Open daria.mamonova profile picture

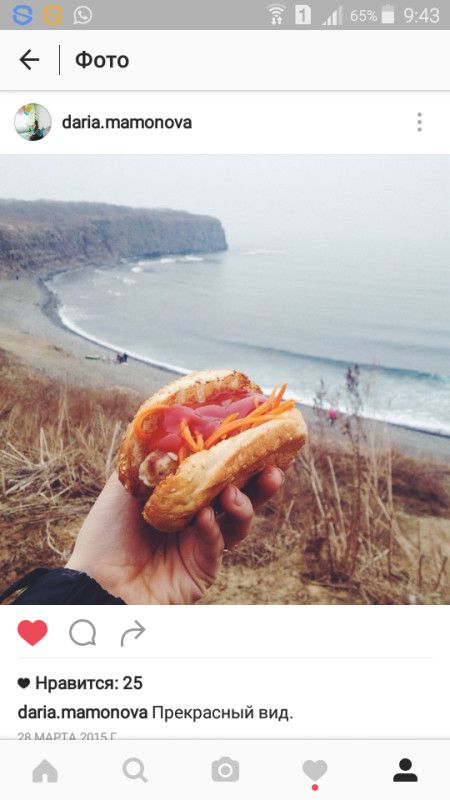pyautogui.click(x=33, y=122)
